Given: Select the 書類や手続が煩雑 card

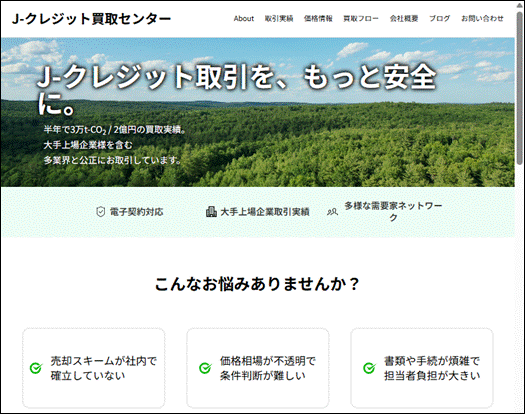Looking at the screenshot, I should [422, 368].
